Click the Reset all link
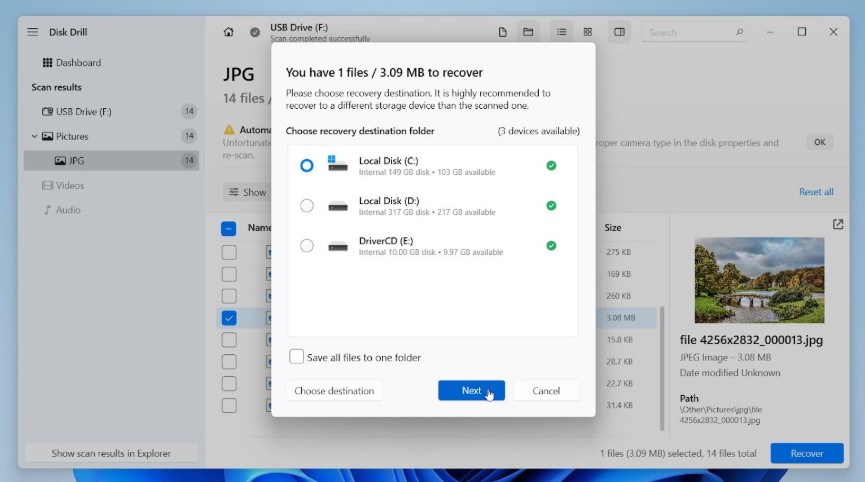Screen dimensions: 865x482 816,192
